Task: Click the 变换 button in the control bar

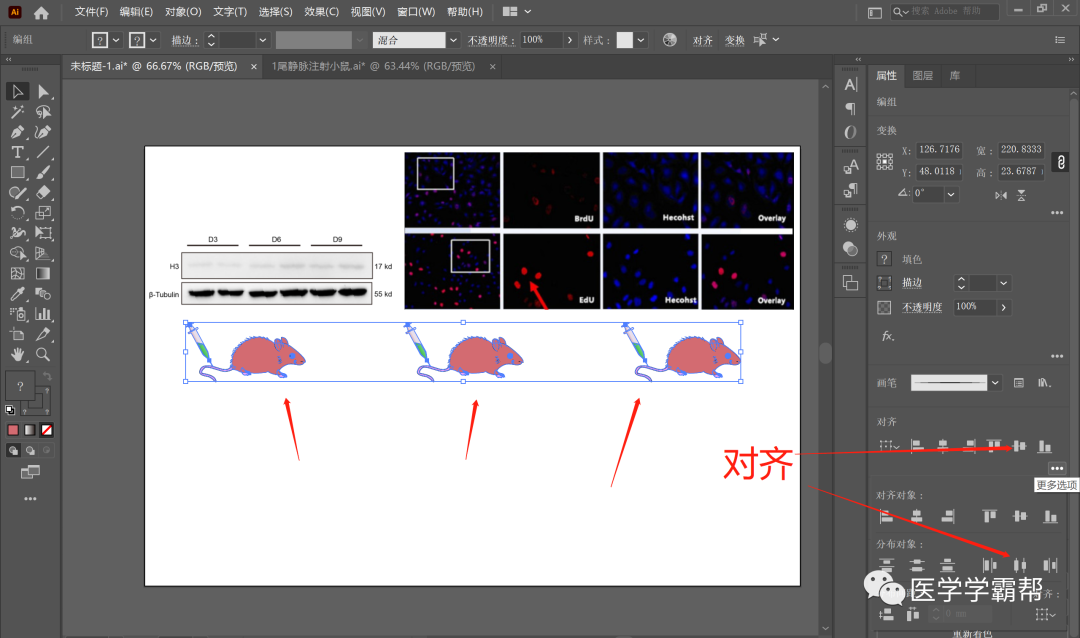Action: tap(735, 40)
